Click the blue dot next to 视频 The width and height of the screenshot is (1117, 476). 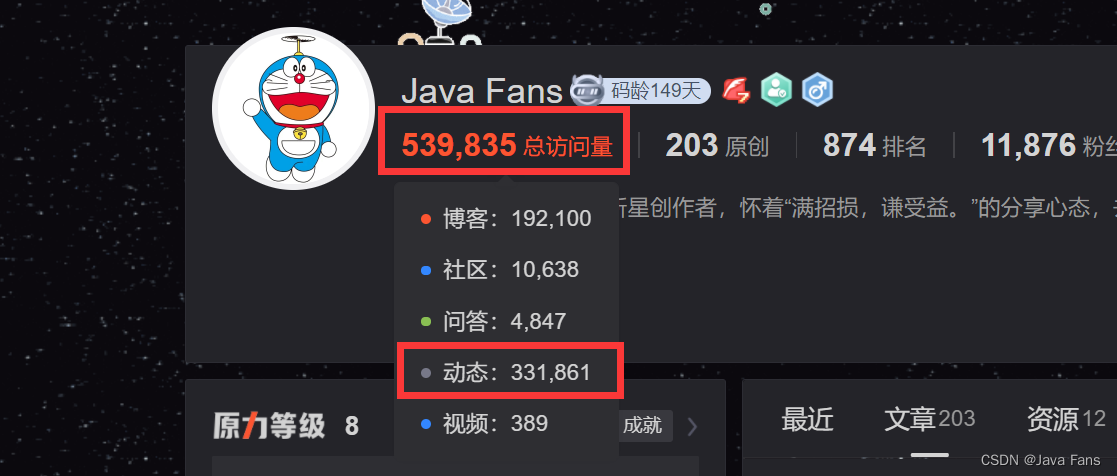426,424
